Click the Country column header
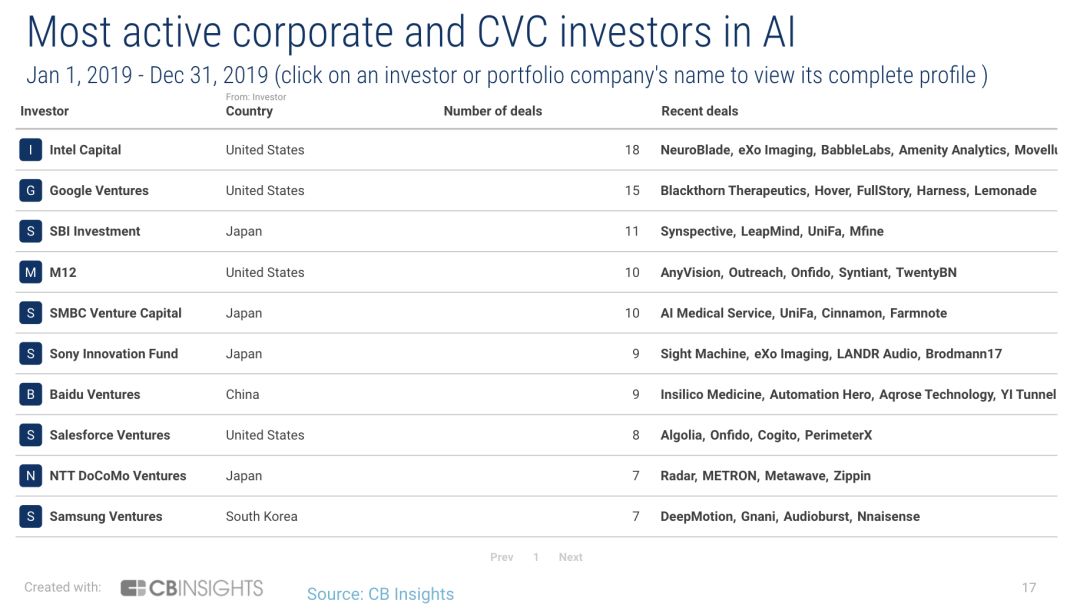Screen dimensions: 1080x614 click(249, 111)
